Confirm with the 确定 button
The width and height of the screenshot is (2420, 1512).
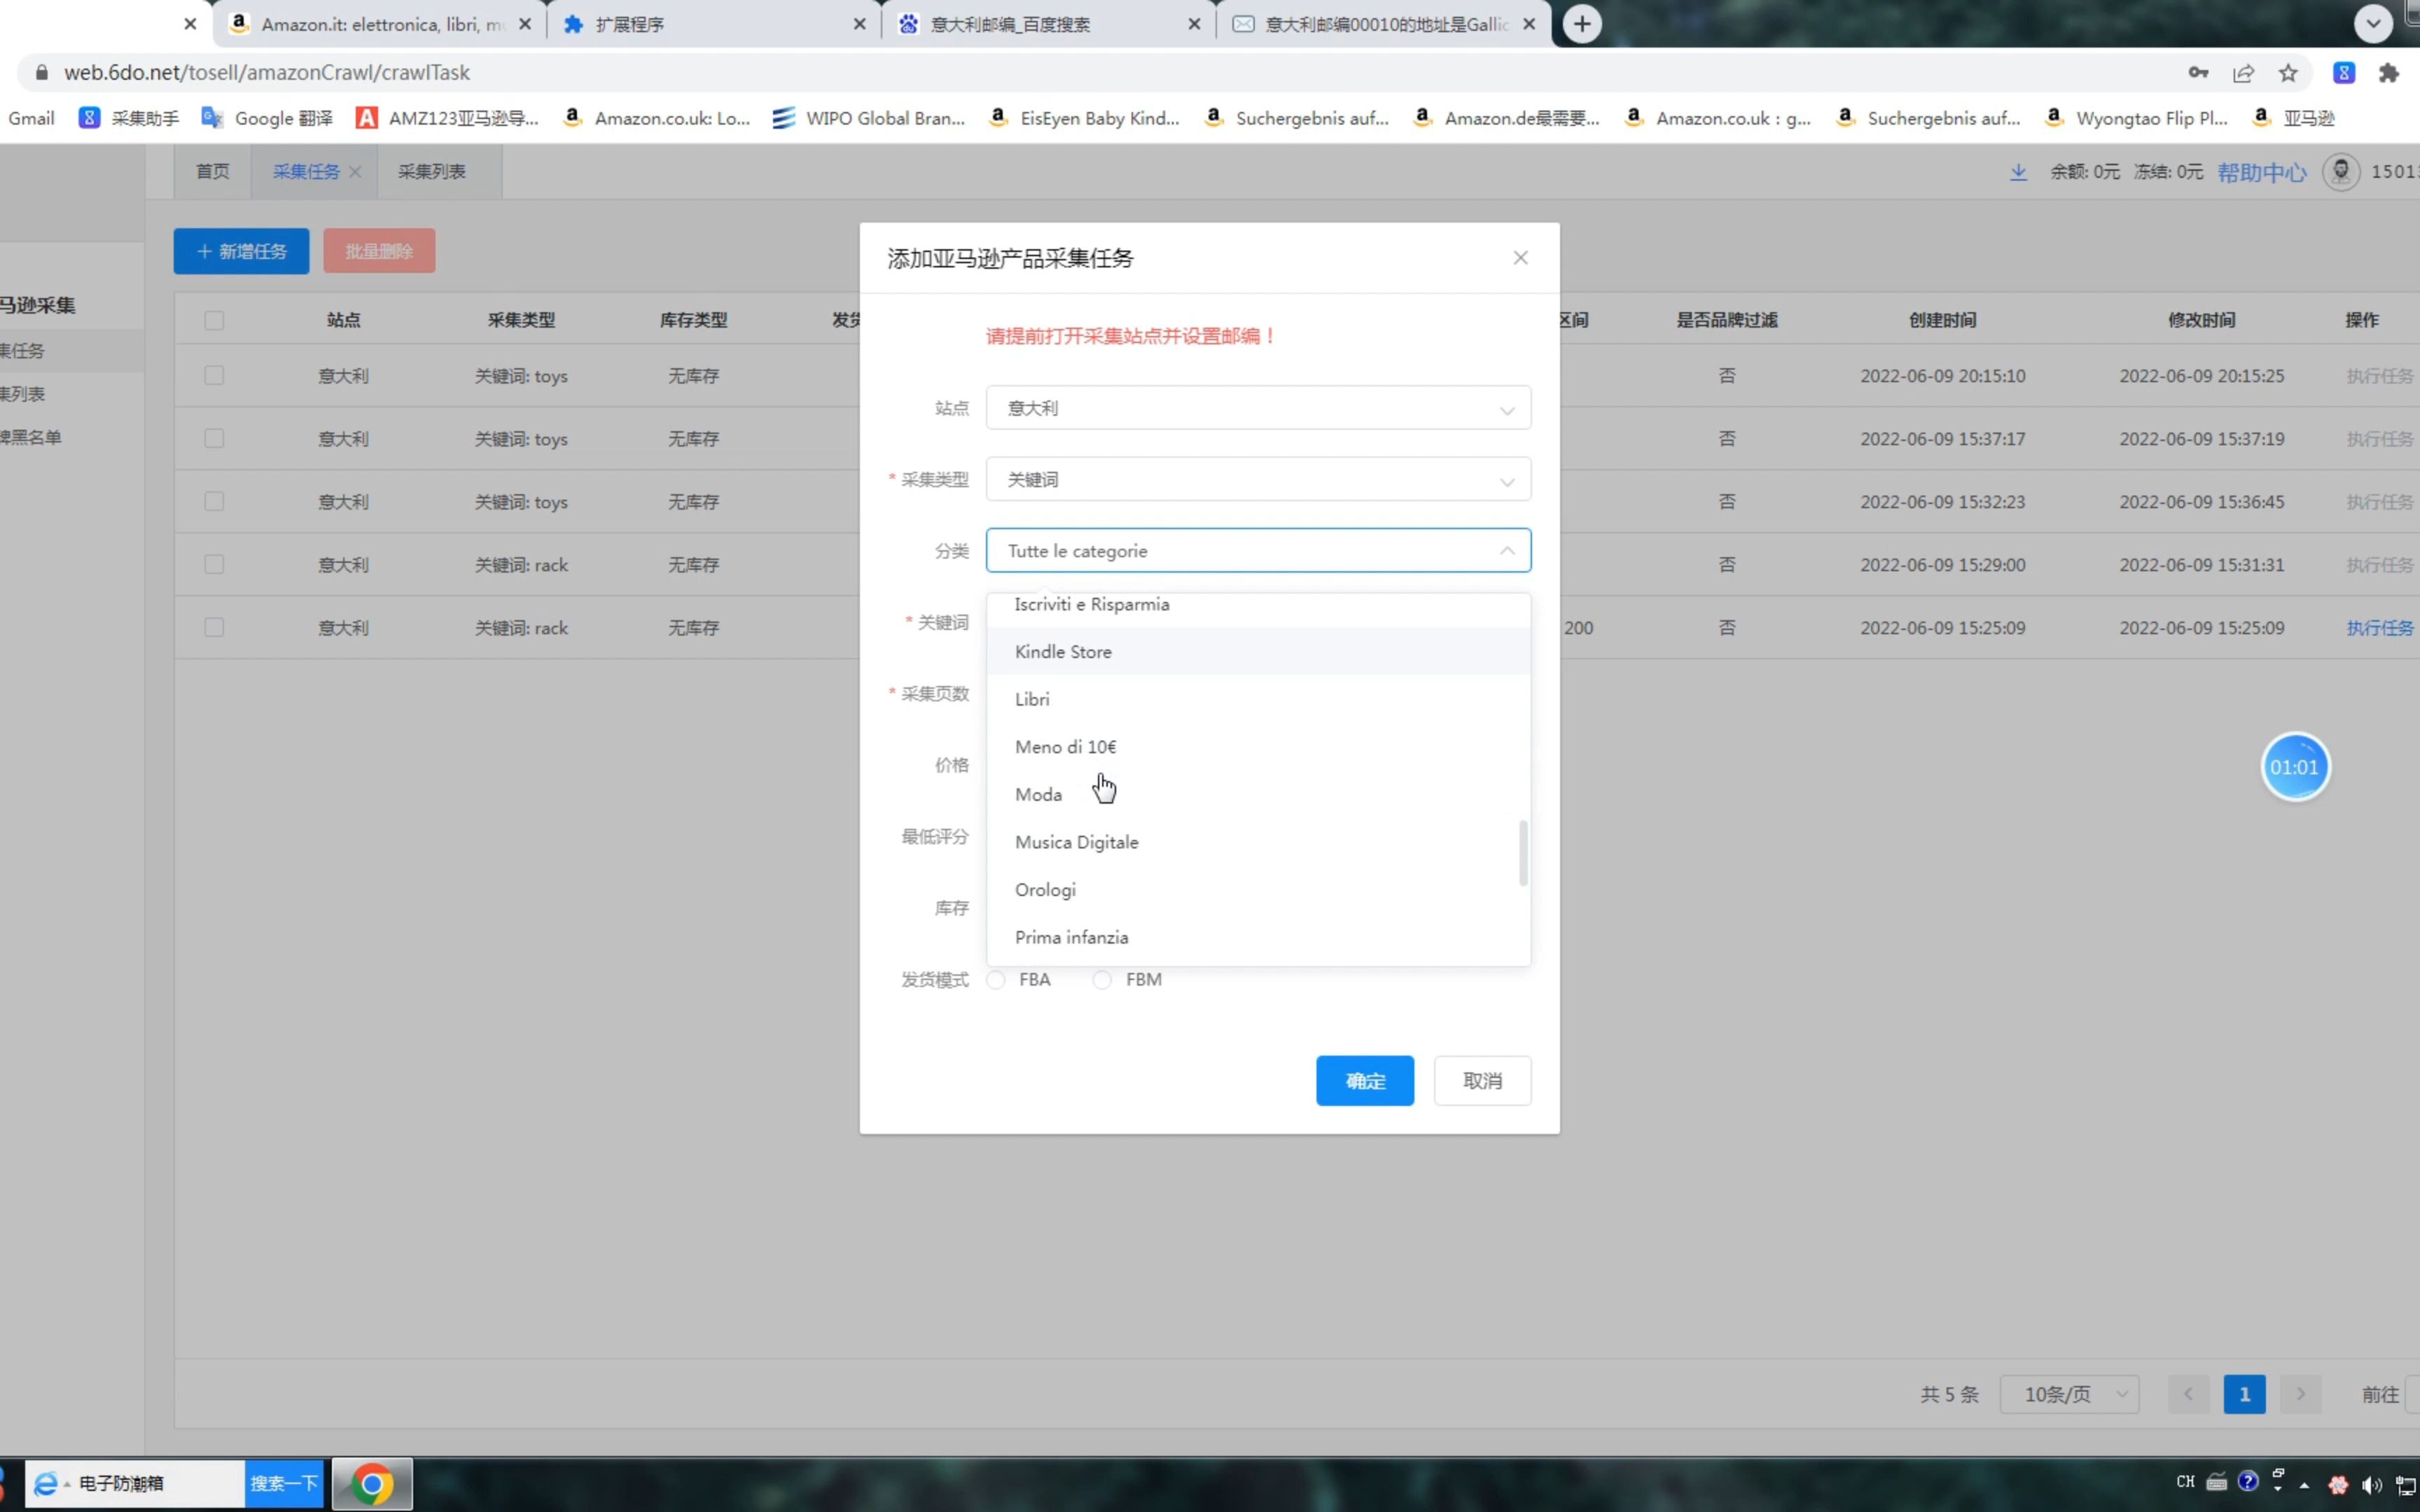[1365, 1081]
